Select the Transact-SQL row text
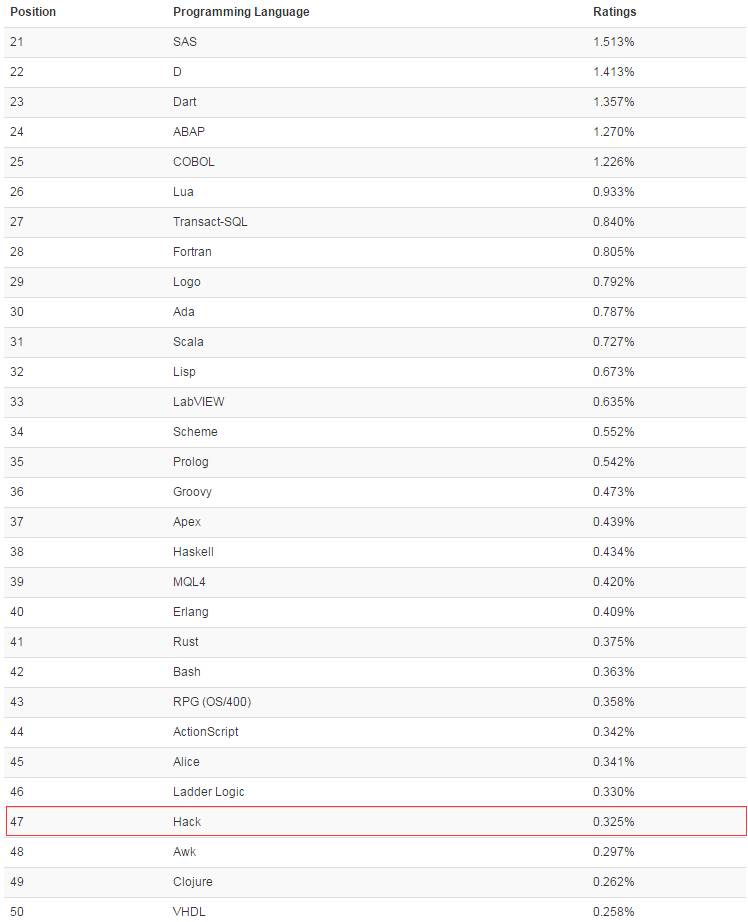This screenshot has width=748, height=922. click(x=210, y=222)
